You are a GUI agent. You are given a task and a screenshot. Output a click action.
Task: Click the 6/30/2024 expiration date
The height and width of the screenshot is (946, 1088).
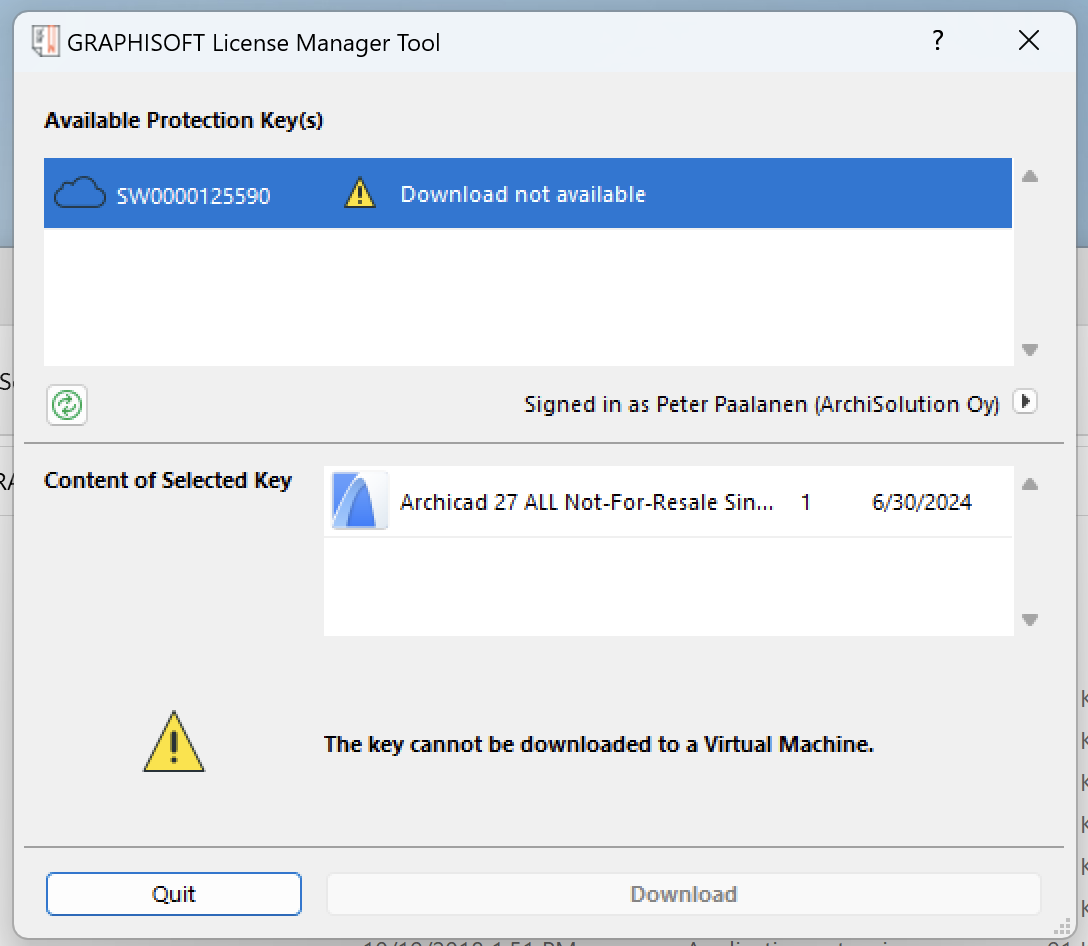(x=921, y=502)
